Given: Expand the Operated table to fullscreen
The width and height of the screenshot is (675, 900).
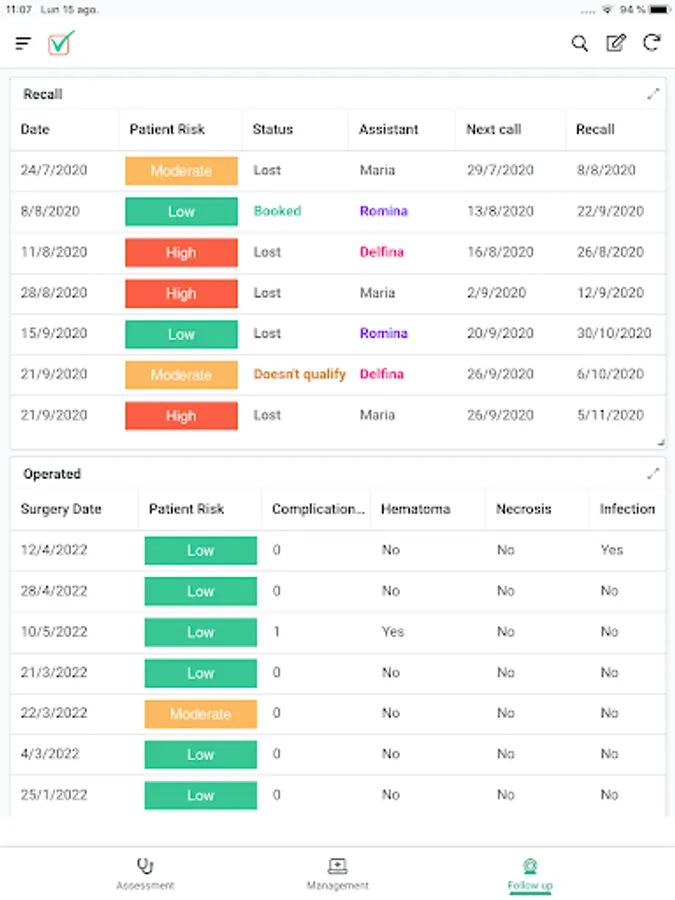Looking at the screenshot, I should pyautogui.click(x=653, y=474).
